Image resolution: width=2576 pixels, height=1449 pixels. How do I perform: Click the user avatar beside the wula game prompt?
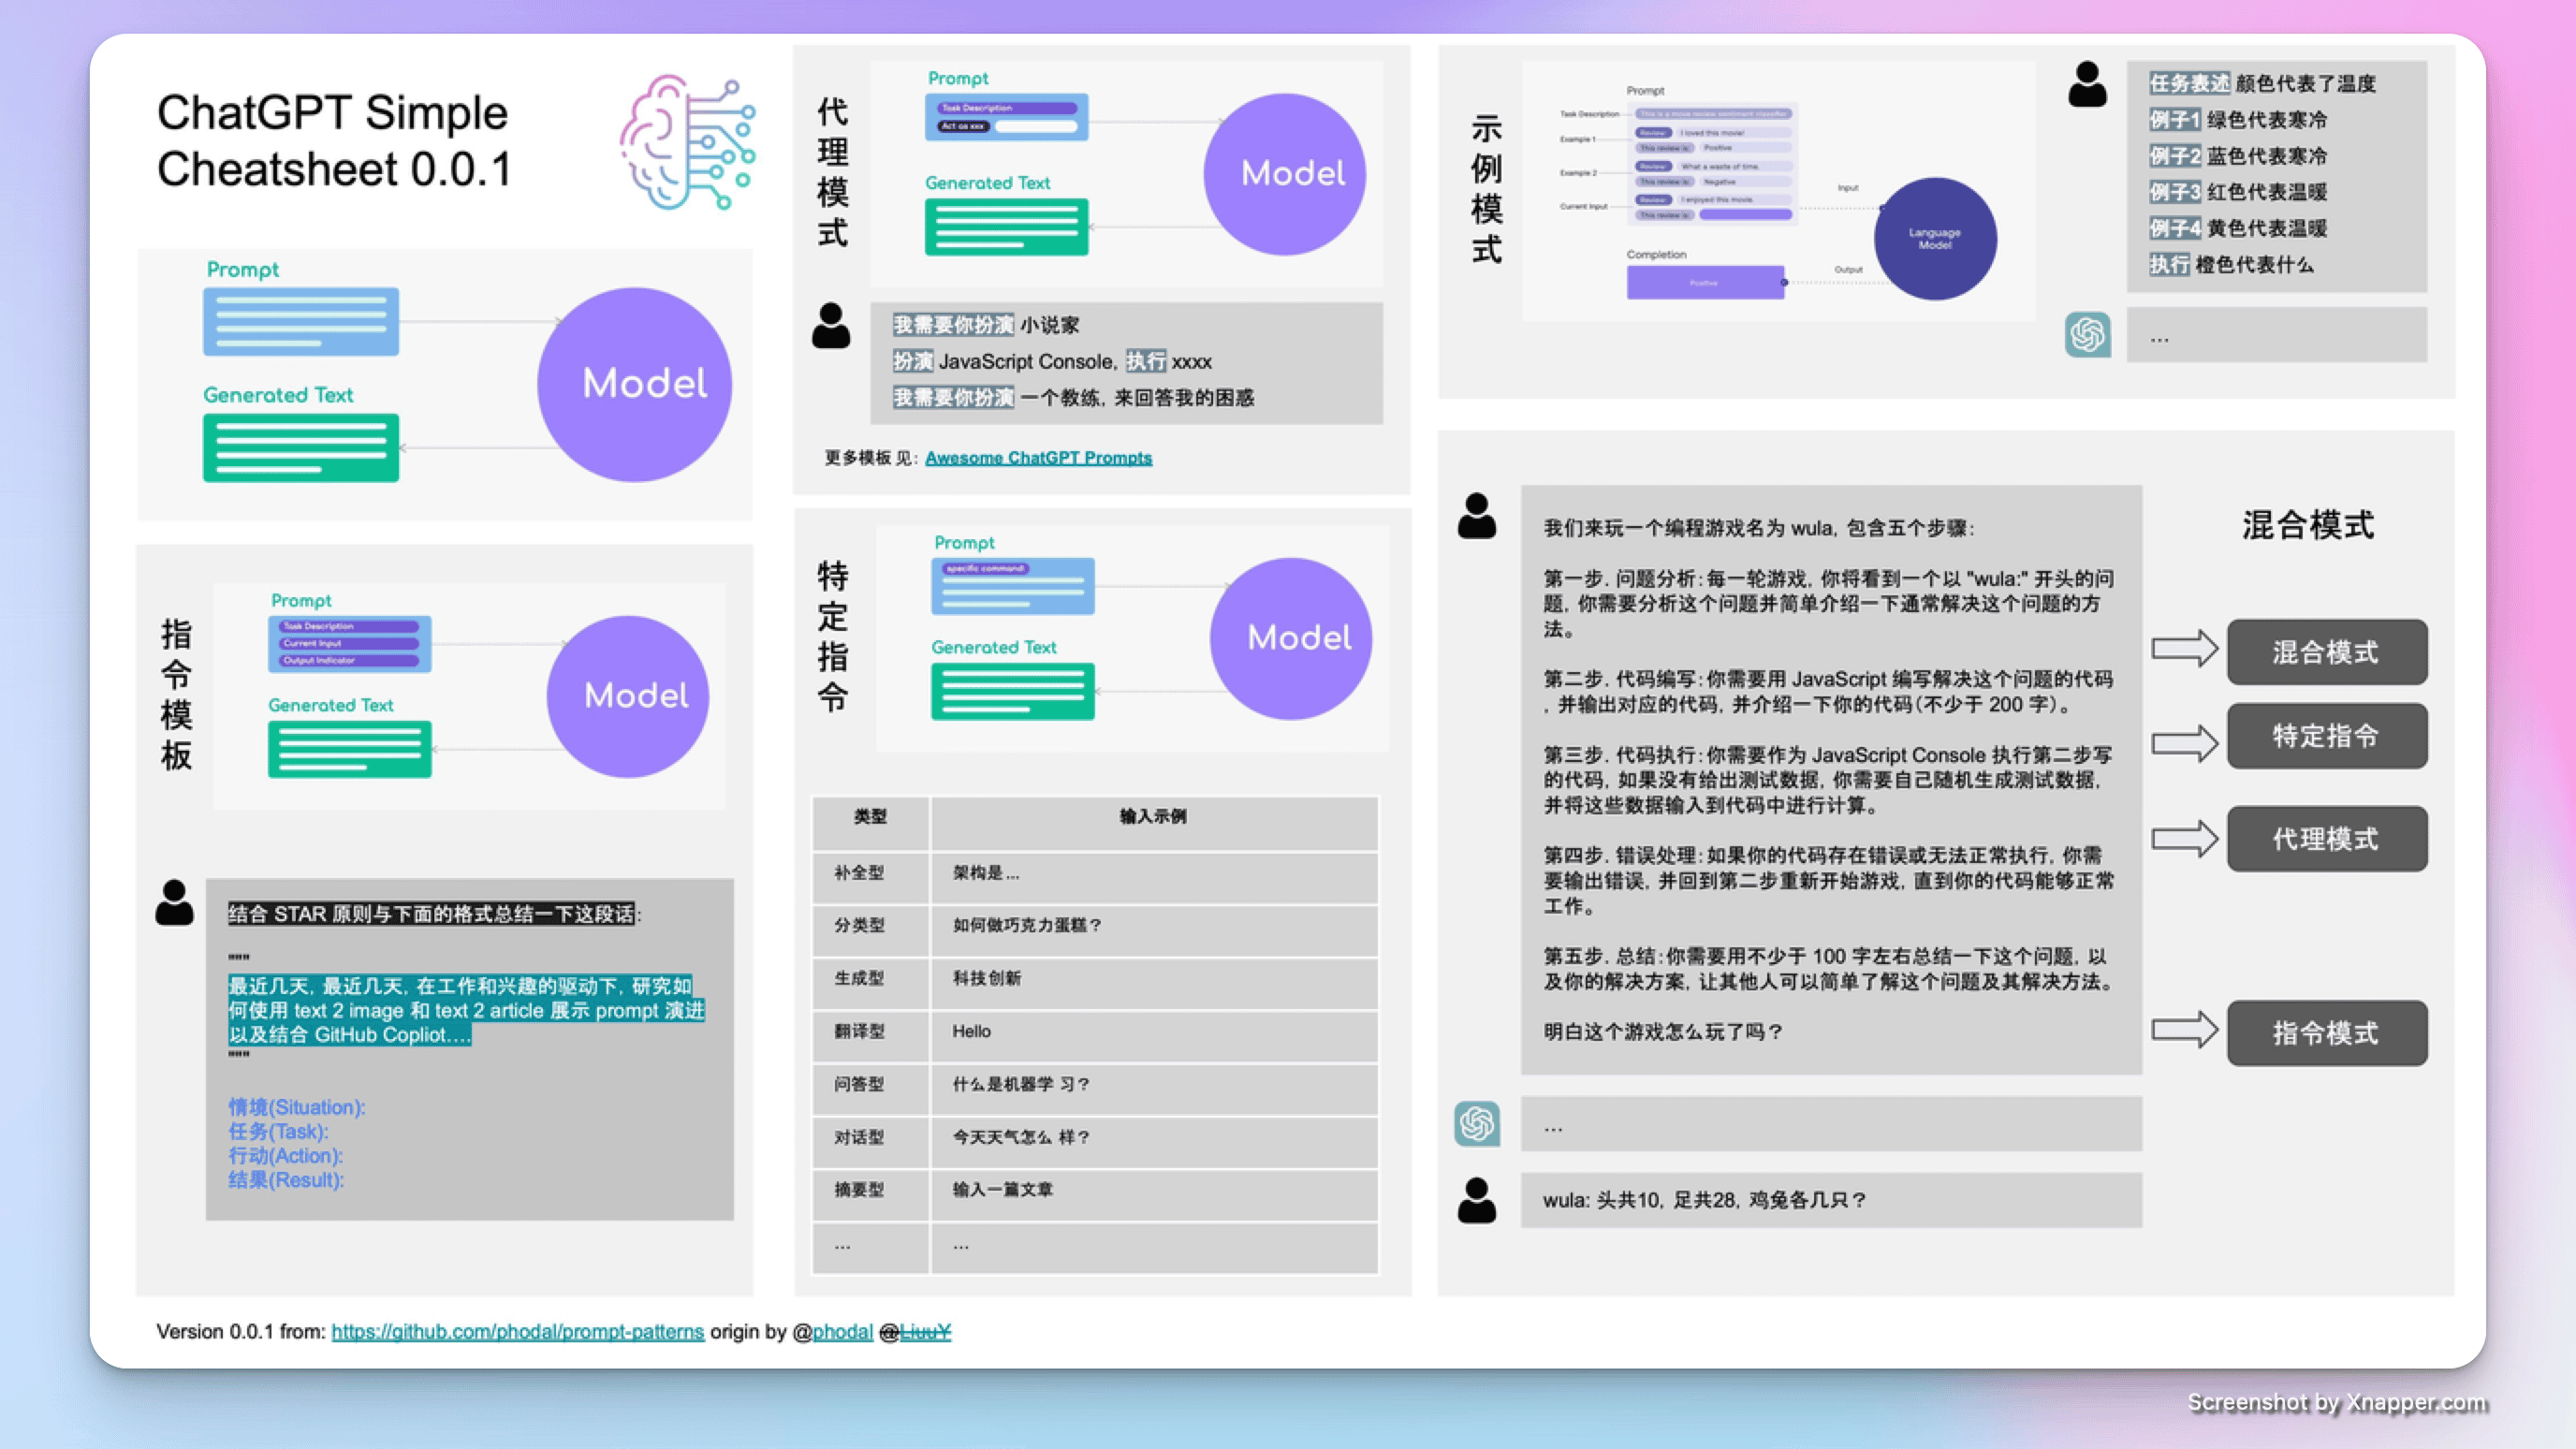[x=1476, y=516]
